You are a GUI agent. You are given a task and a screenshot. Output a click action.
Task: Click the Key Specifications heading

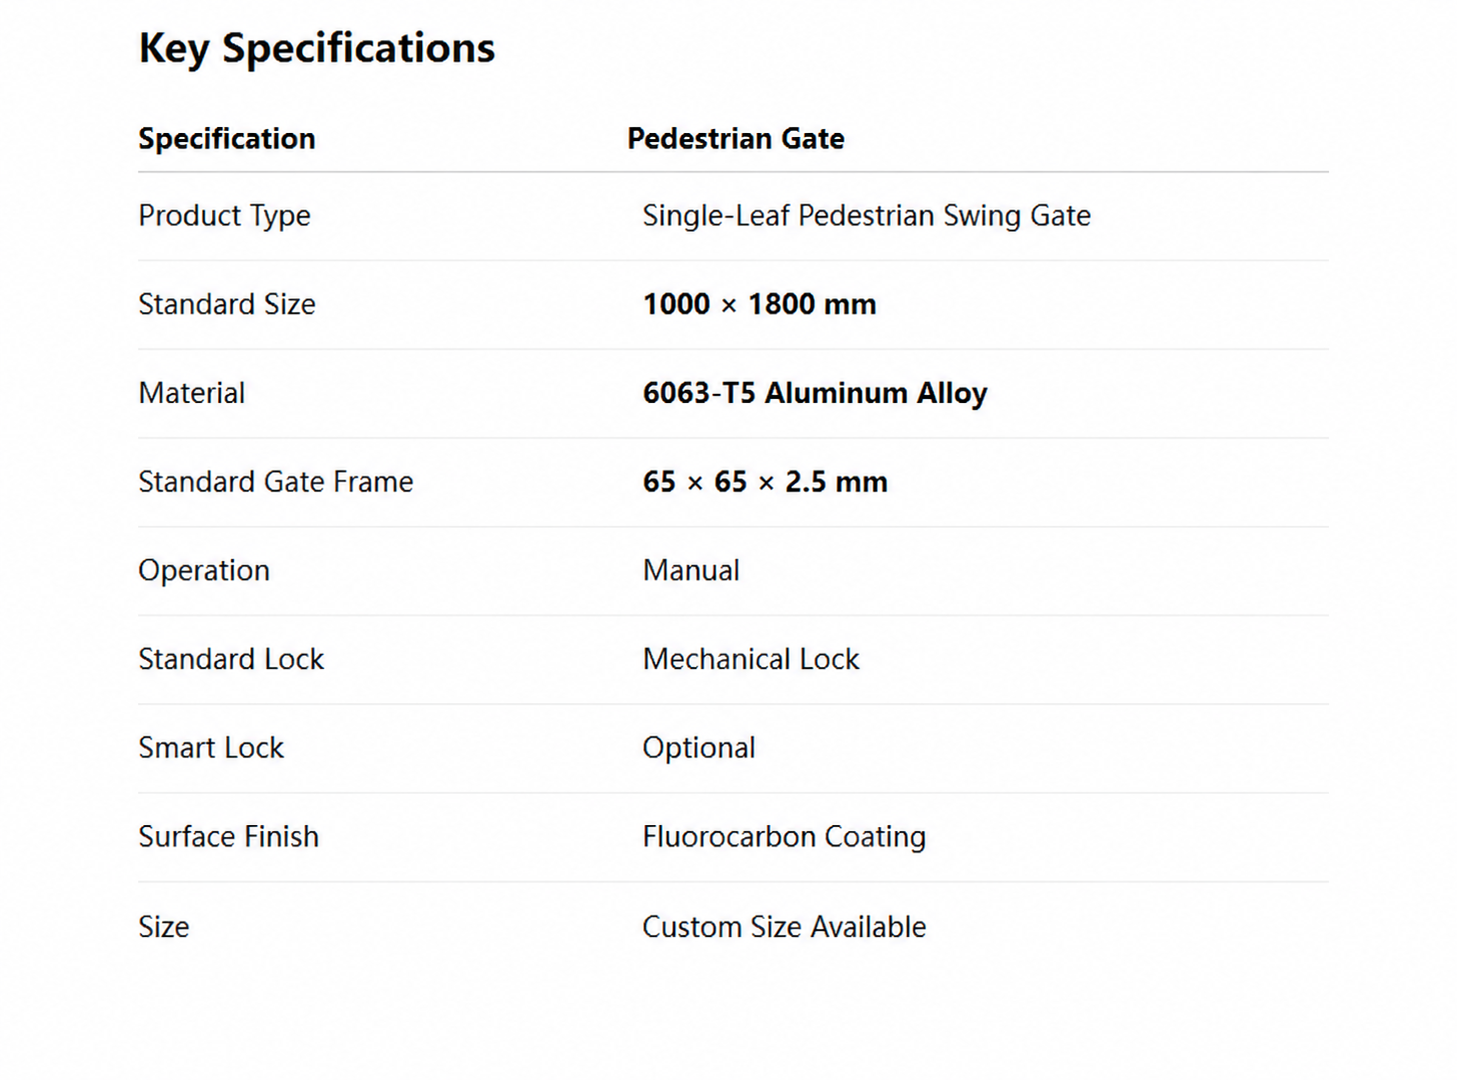(317, 49)
